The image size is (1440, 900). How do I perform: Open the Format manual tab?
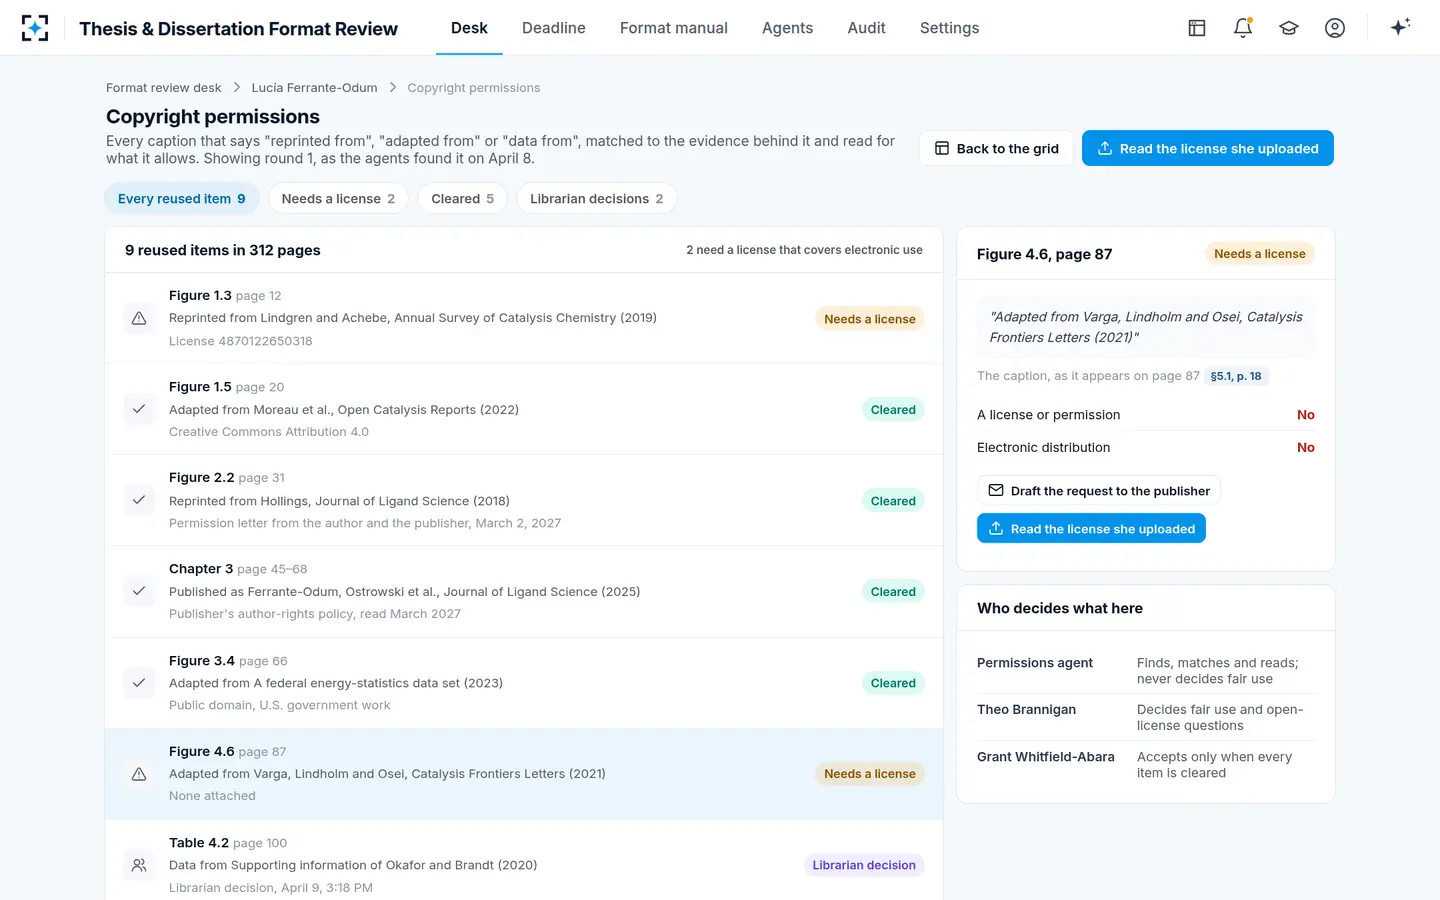pos(674,28)
